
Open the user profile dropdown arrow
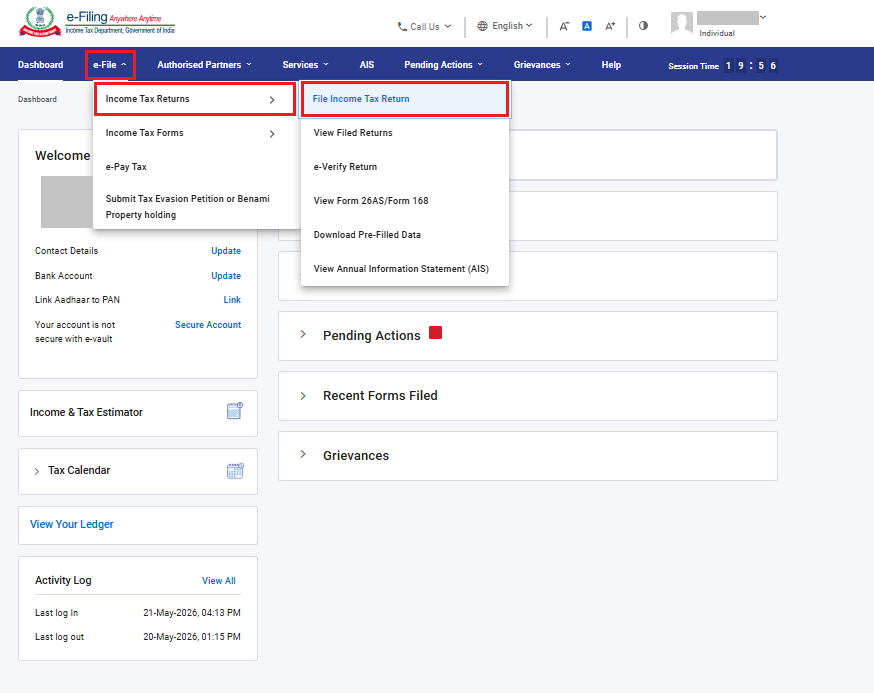point(763,17)
